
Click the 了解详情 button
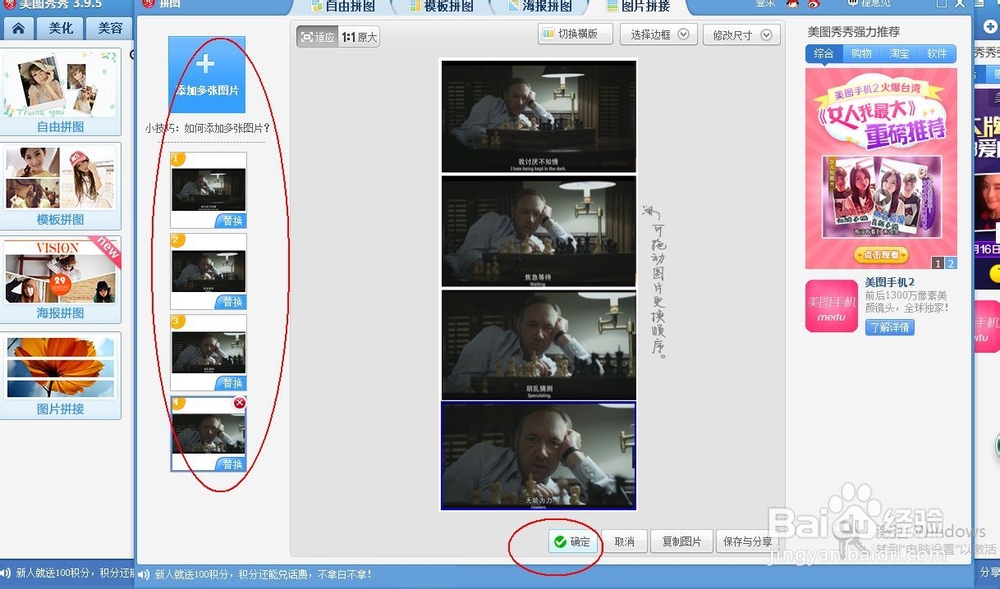pos(890,327)
